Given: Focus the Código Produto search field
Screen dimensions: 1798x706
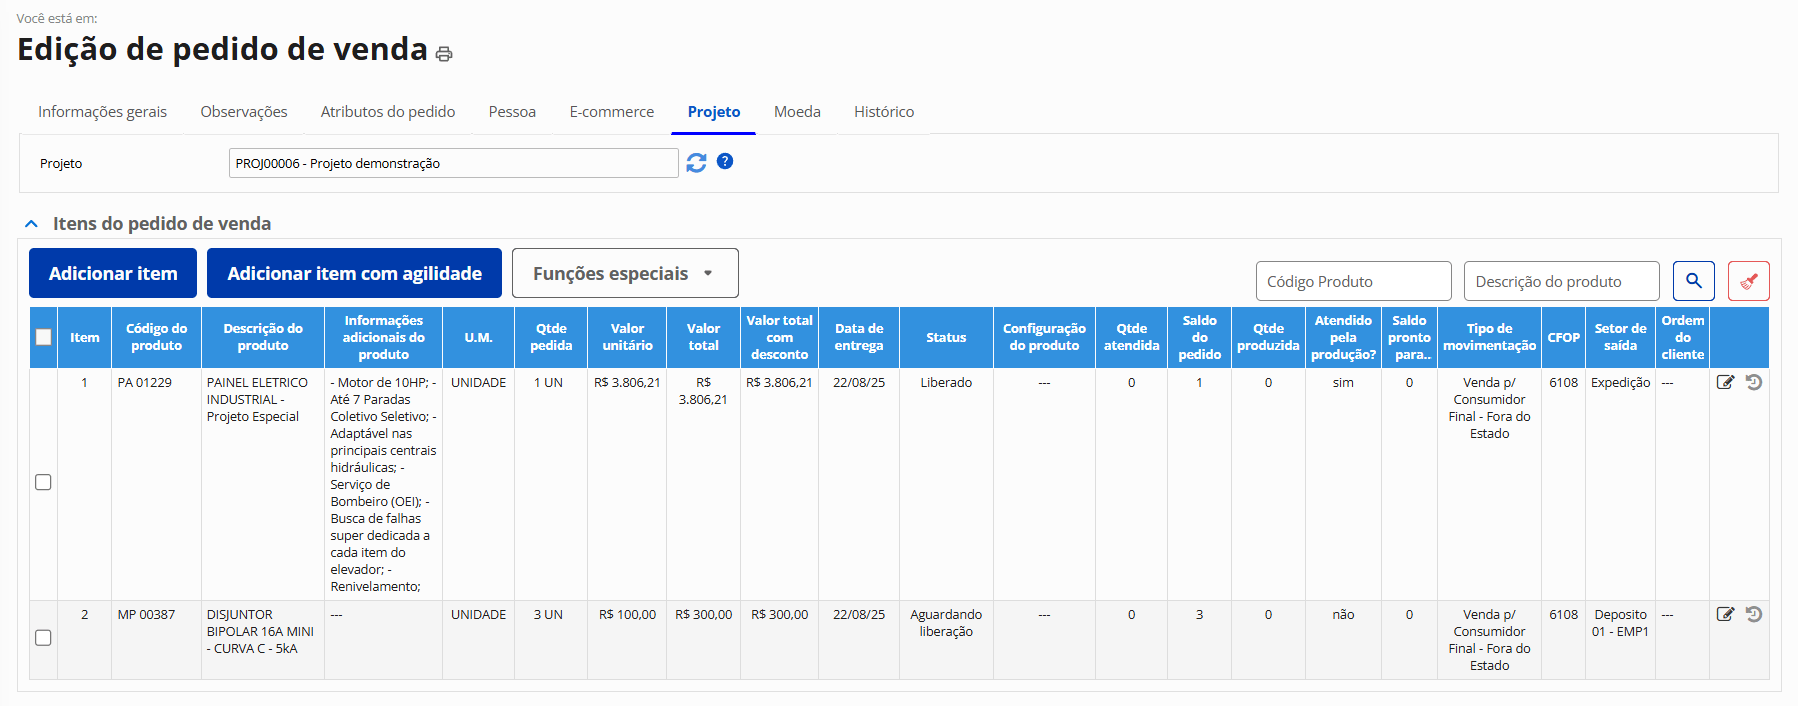Looking at the screenshot, I should tap(1353, 281).
